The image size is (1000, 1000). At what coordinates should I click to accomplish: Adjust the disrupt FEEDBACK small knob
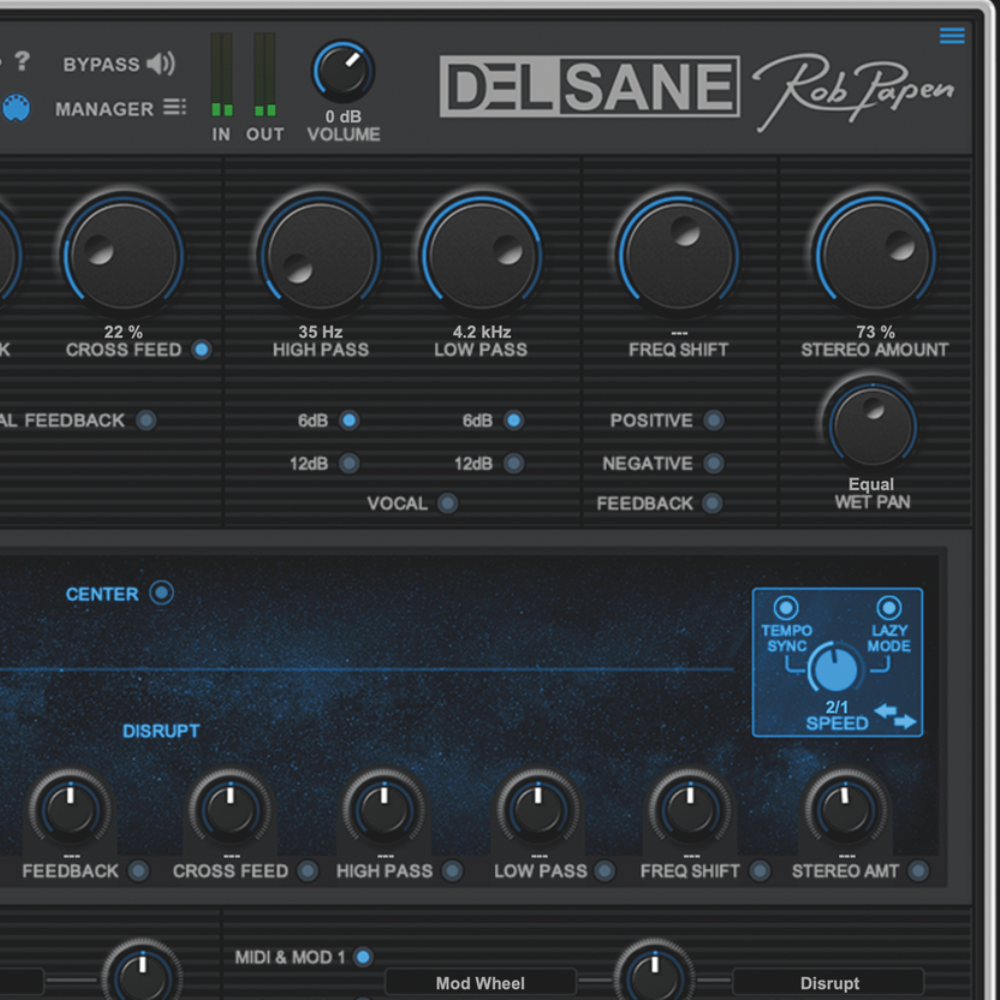(70, 810)
